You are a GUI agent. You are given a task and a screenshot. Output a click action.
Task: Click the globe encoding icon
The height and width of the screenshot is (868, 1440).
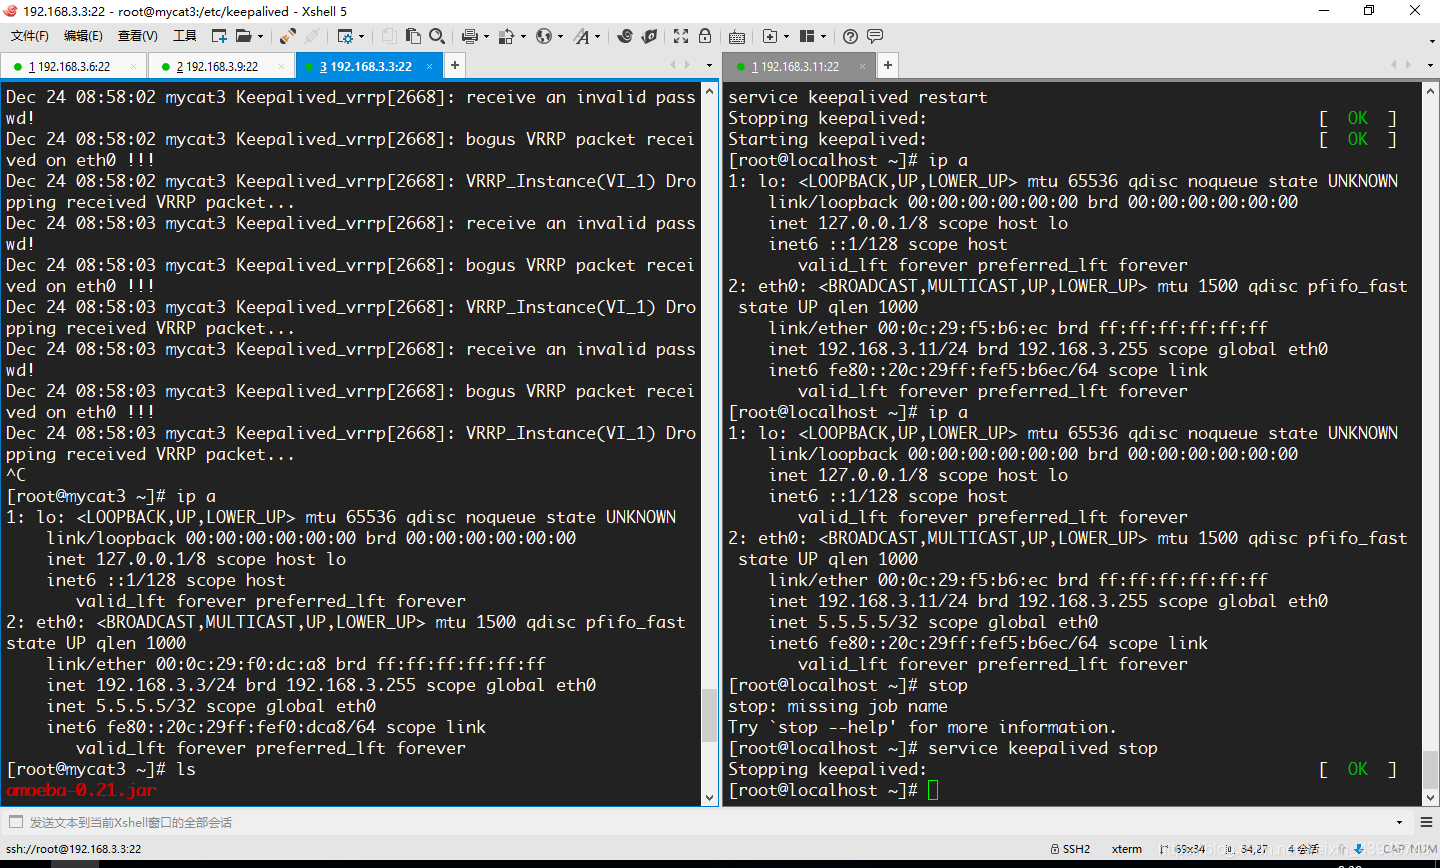tap(543, 36)
